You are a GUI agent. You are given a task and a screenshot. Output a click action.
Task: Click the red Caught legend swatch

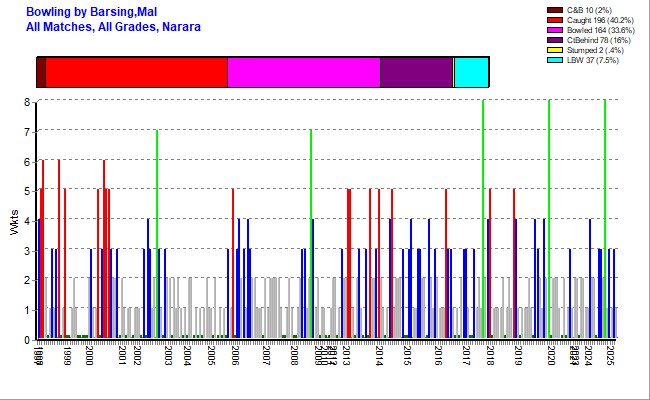pos(554,20)
